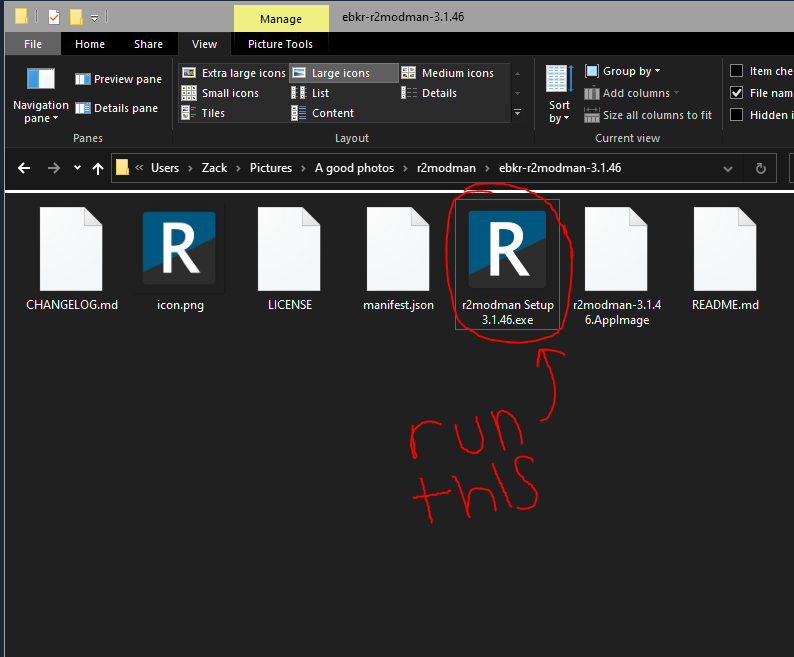
Task: Navigate to Users in breadcrumb
Action: (x=165, y=168)
